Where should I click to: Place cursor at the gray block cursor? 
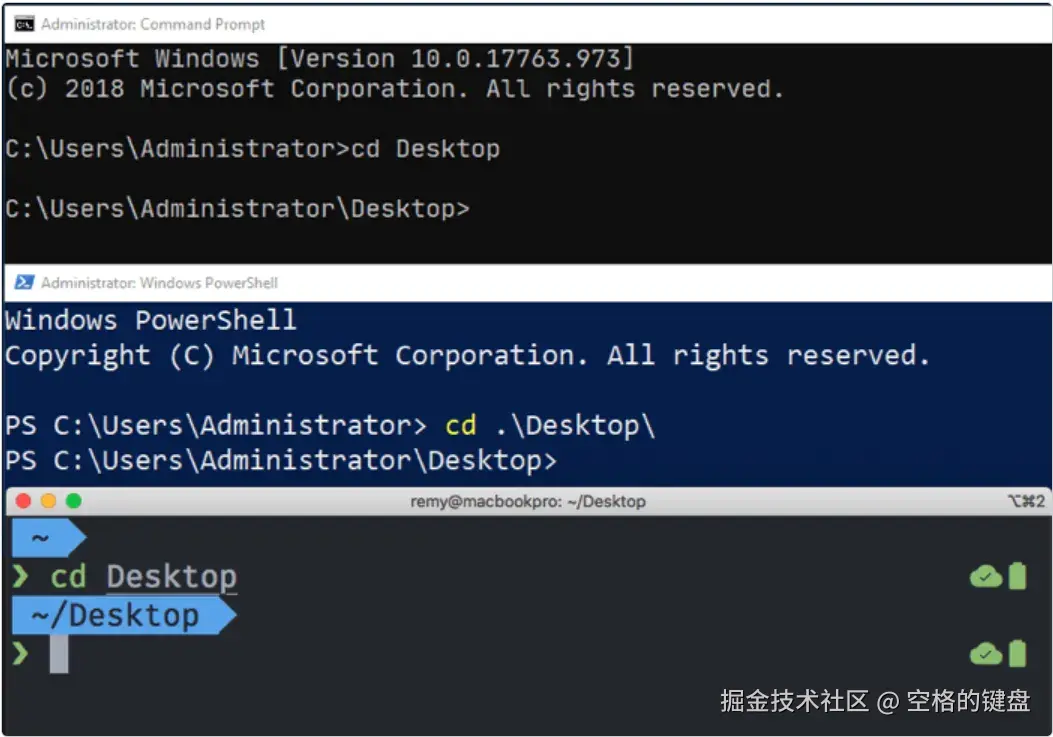(59, 654)
